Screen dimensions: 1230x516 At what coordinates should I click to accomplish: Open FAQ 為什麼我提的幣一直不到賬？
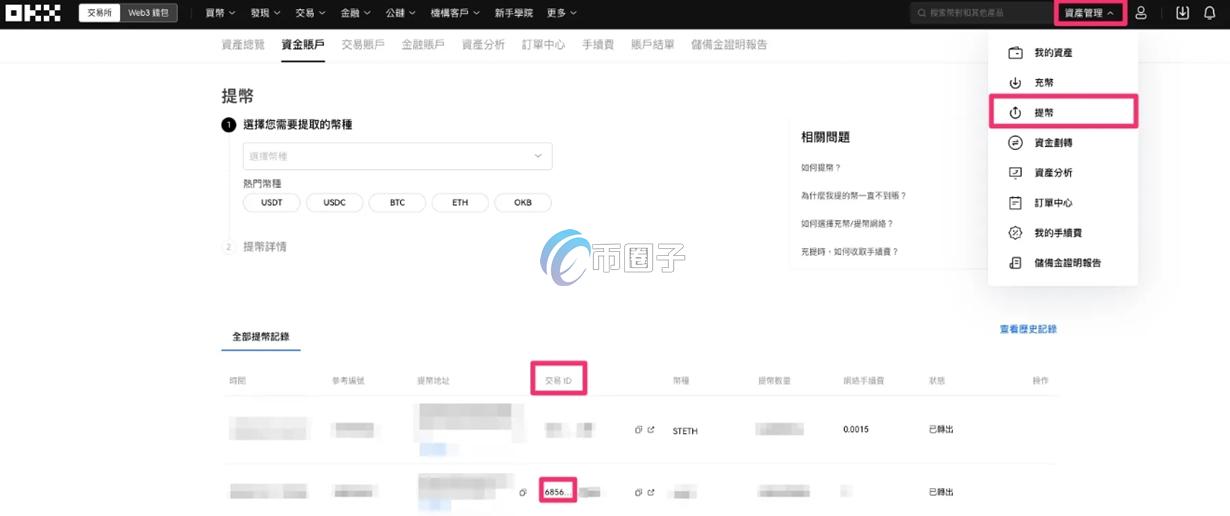pos(854,195)
